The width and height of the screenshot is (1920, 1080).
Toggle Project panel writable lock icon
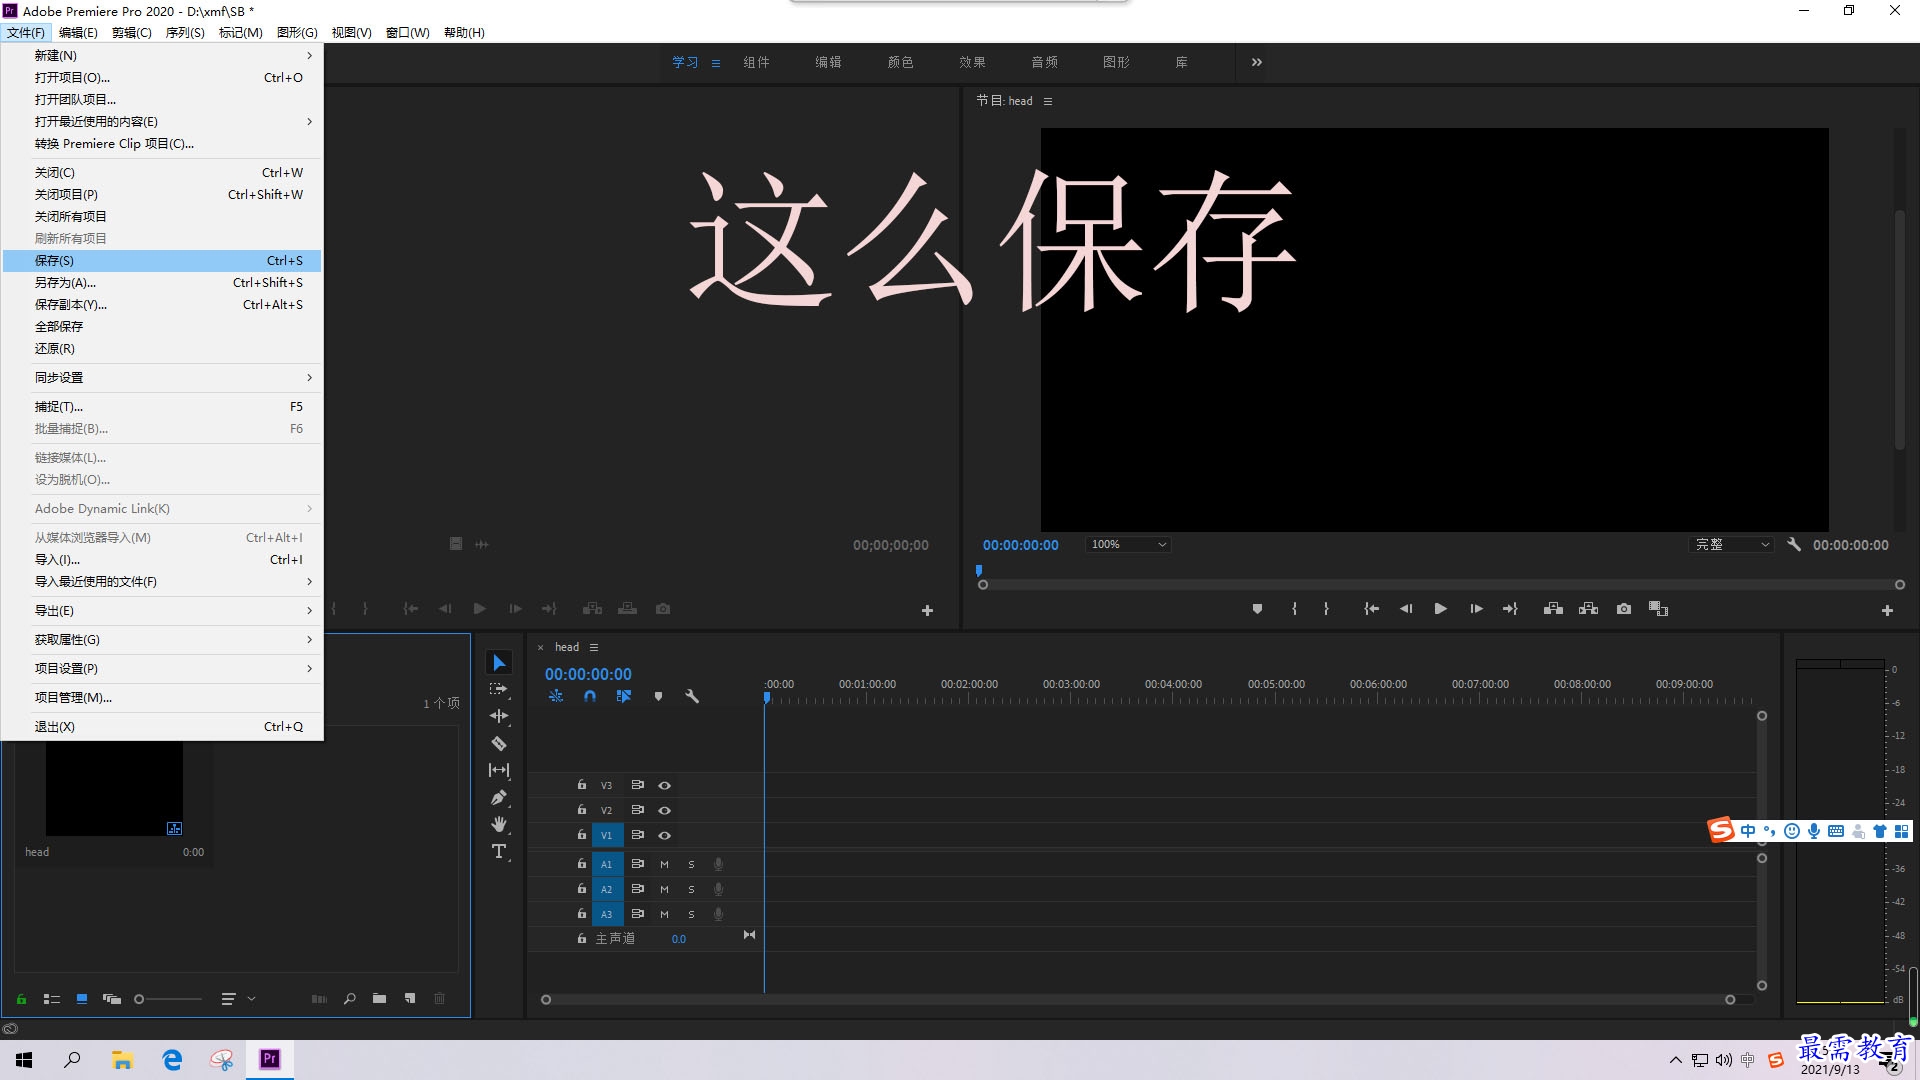(21, 998)
